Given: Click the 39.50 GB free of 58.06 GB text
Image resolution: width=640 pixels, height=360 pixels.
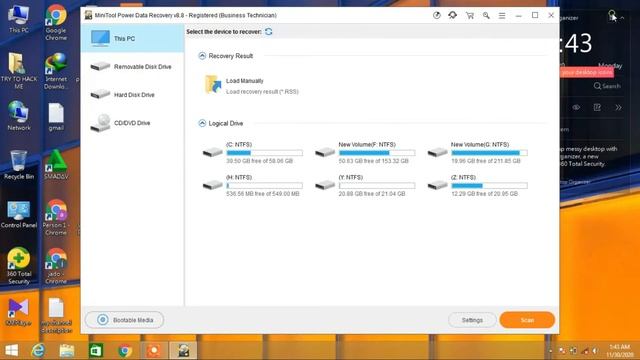Looking at the screenshot, I should [260, 161].
